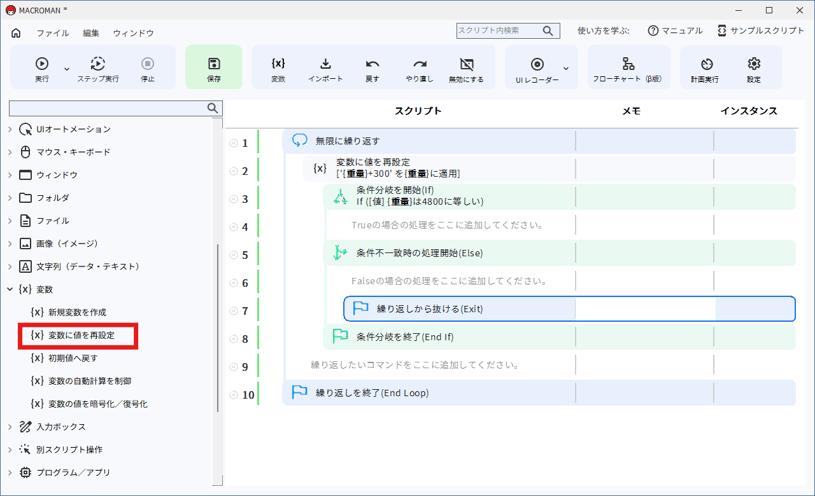Toggle the circle marker on line 7
This screenshot has height=496, width=815.
click(233, 311)
